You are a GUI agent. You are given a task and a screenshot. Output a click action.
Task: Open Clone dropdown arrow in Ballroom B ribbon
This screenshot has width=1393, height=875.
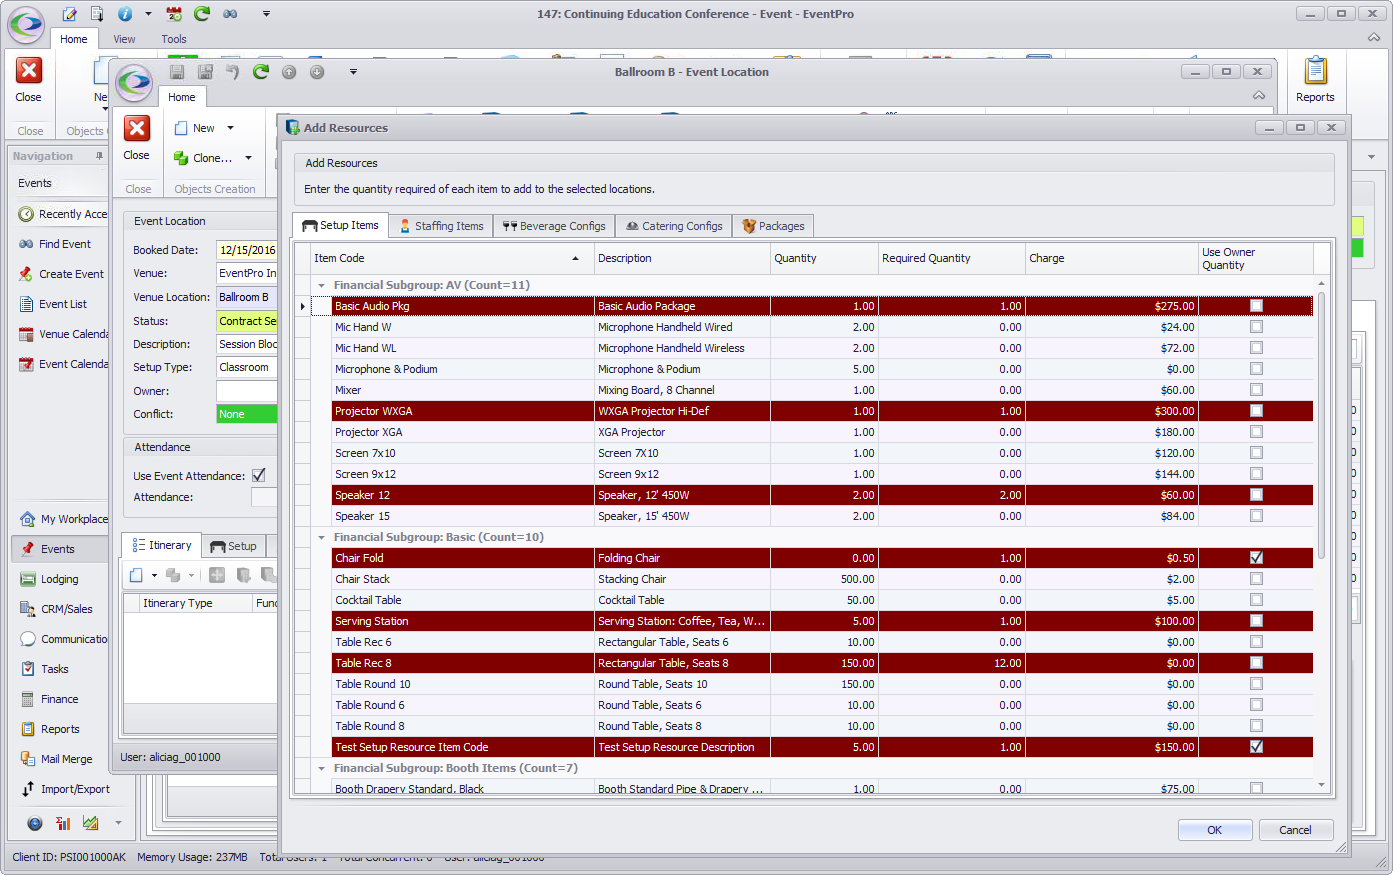coord(248,158)
